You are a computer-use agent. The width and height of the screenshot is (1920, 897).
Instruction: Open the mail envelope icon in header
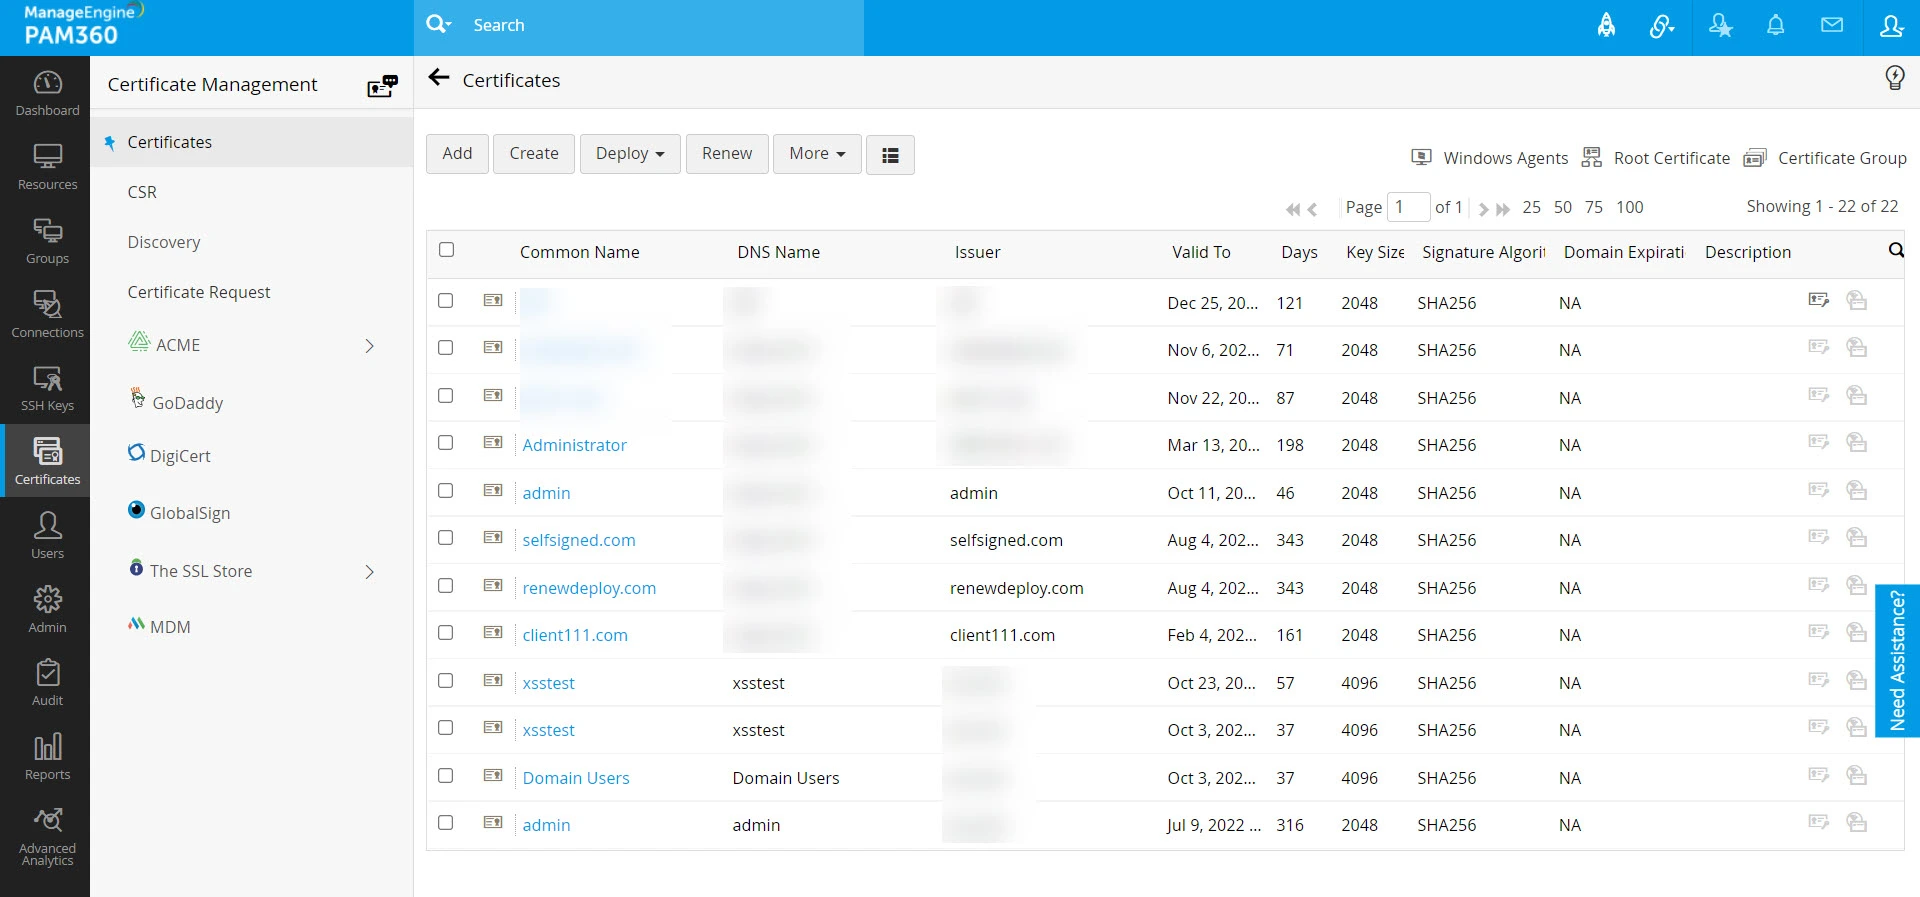(1831, 26)
